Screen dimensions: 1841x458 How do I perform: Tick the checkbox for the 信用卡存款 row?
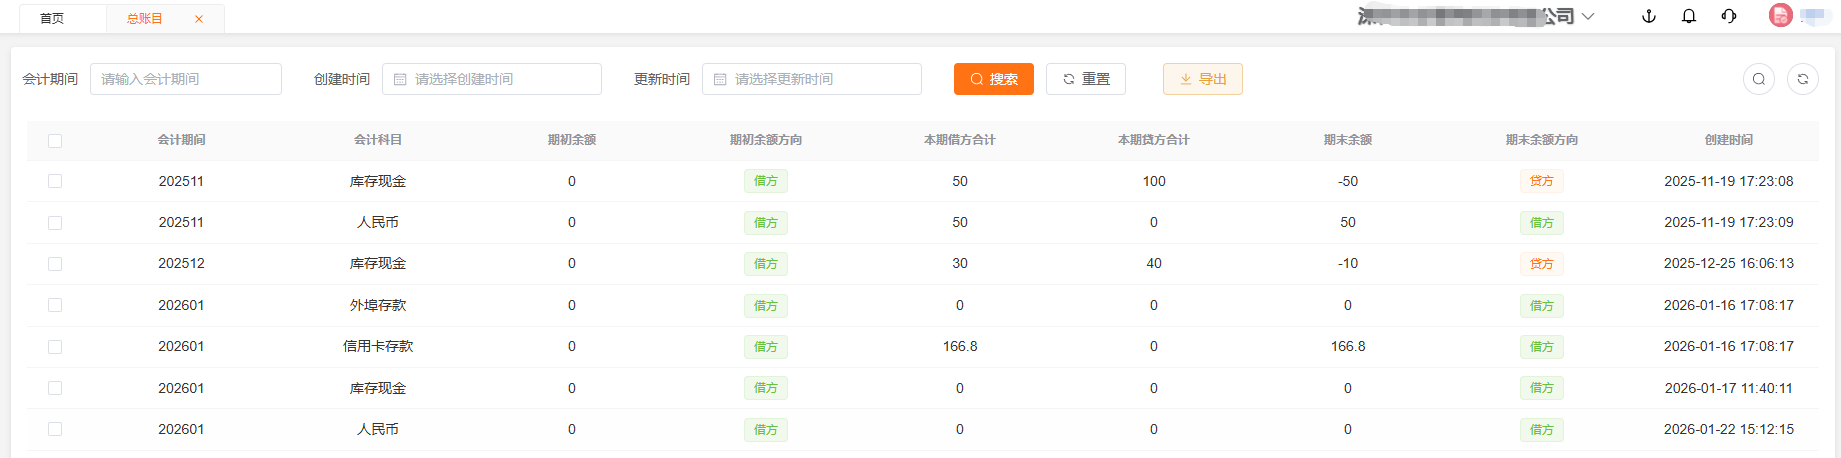coord(55,347)
